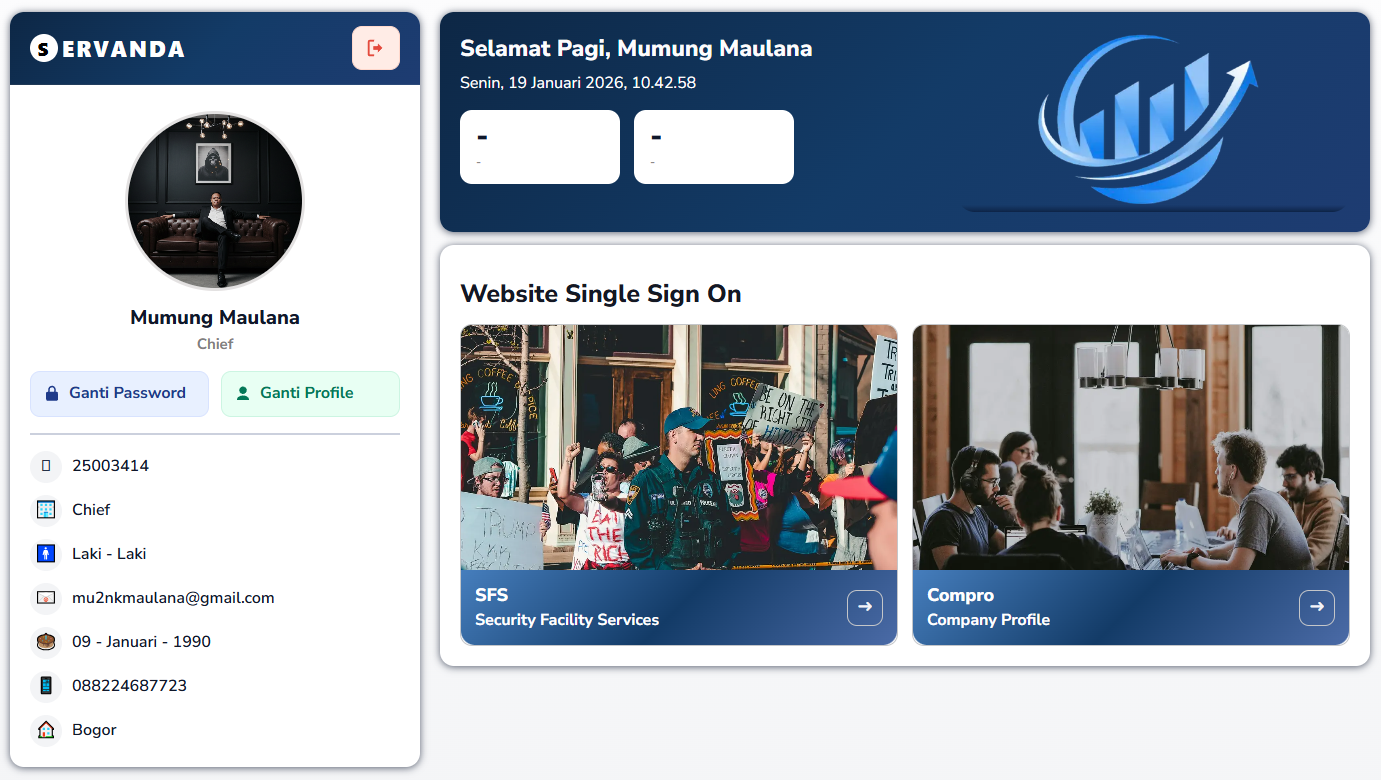Click the blue growth chart graphic
The width and height of the screenshot is (1381, 780).
(1146, 120)
